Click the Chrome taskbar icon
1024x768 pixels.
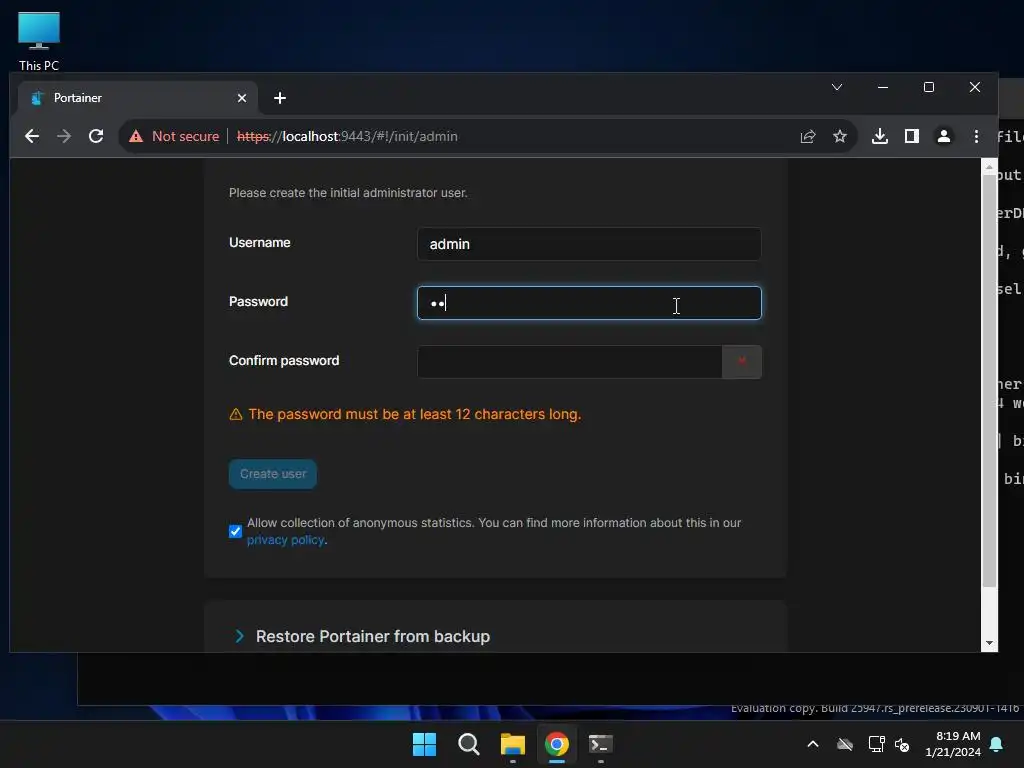(557, 744)
